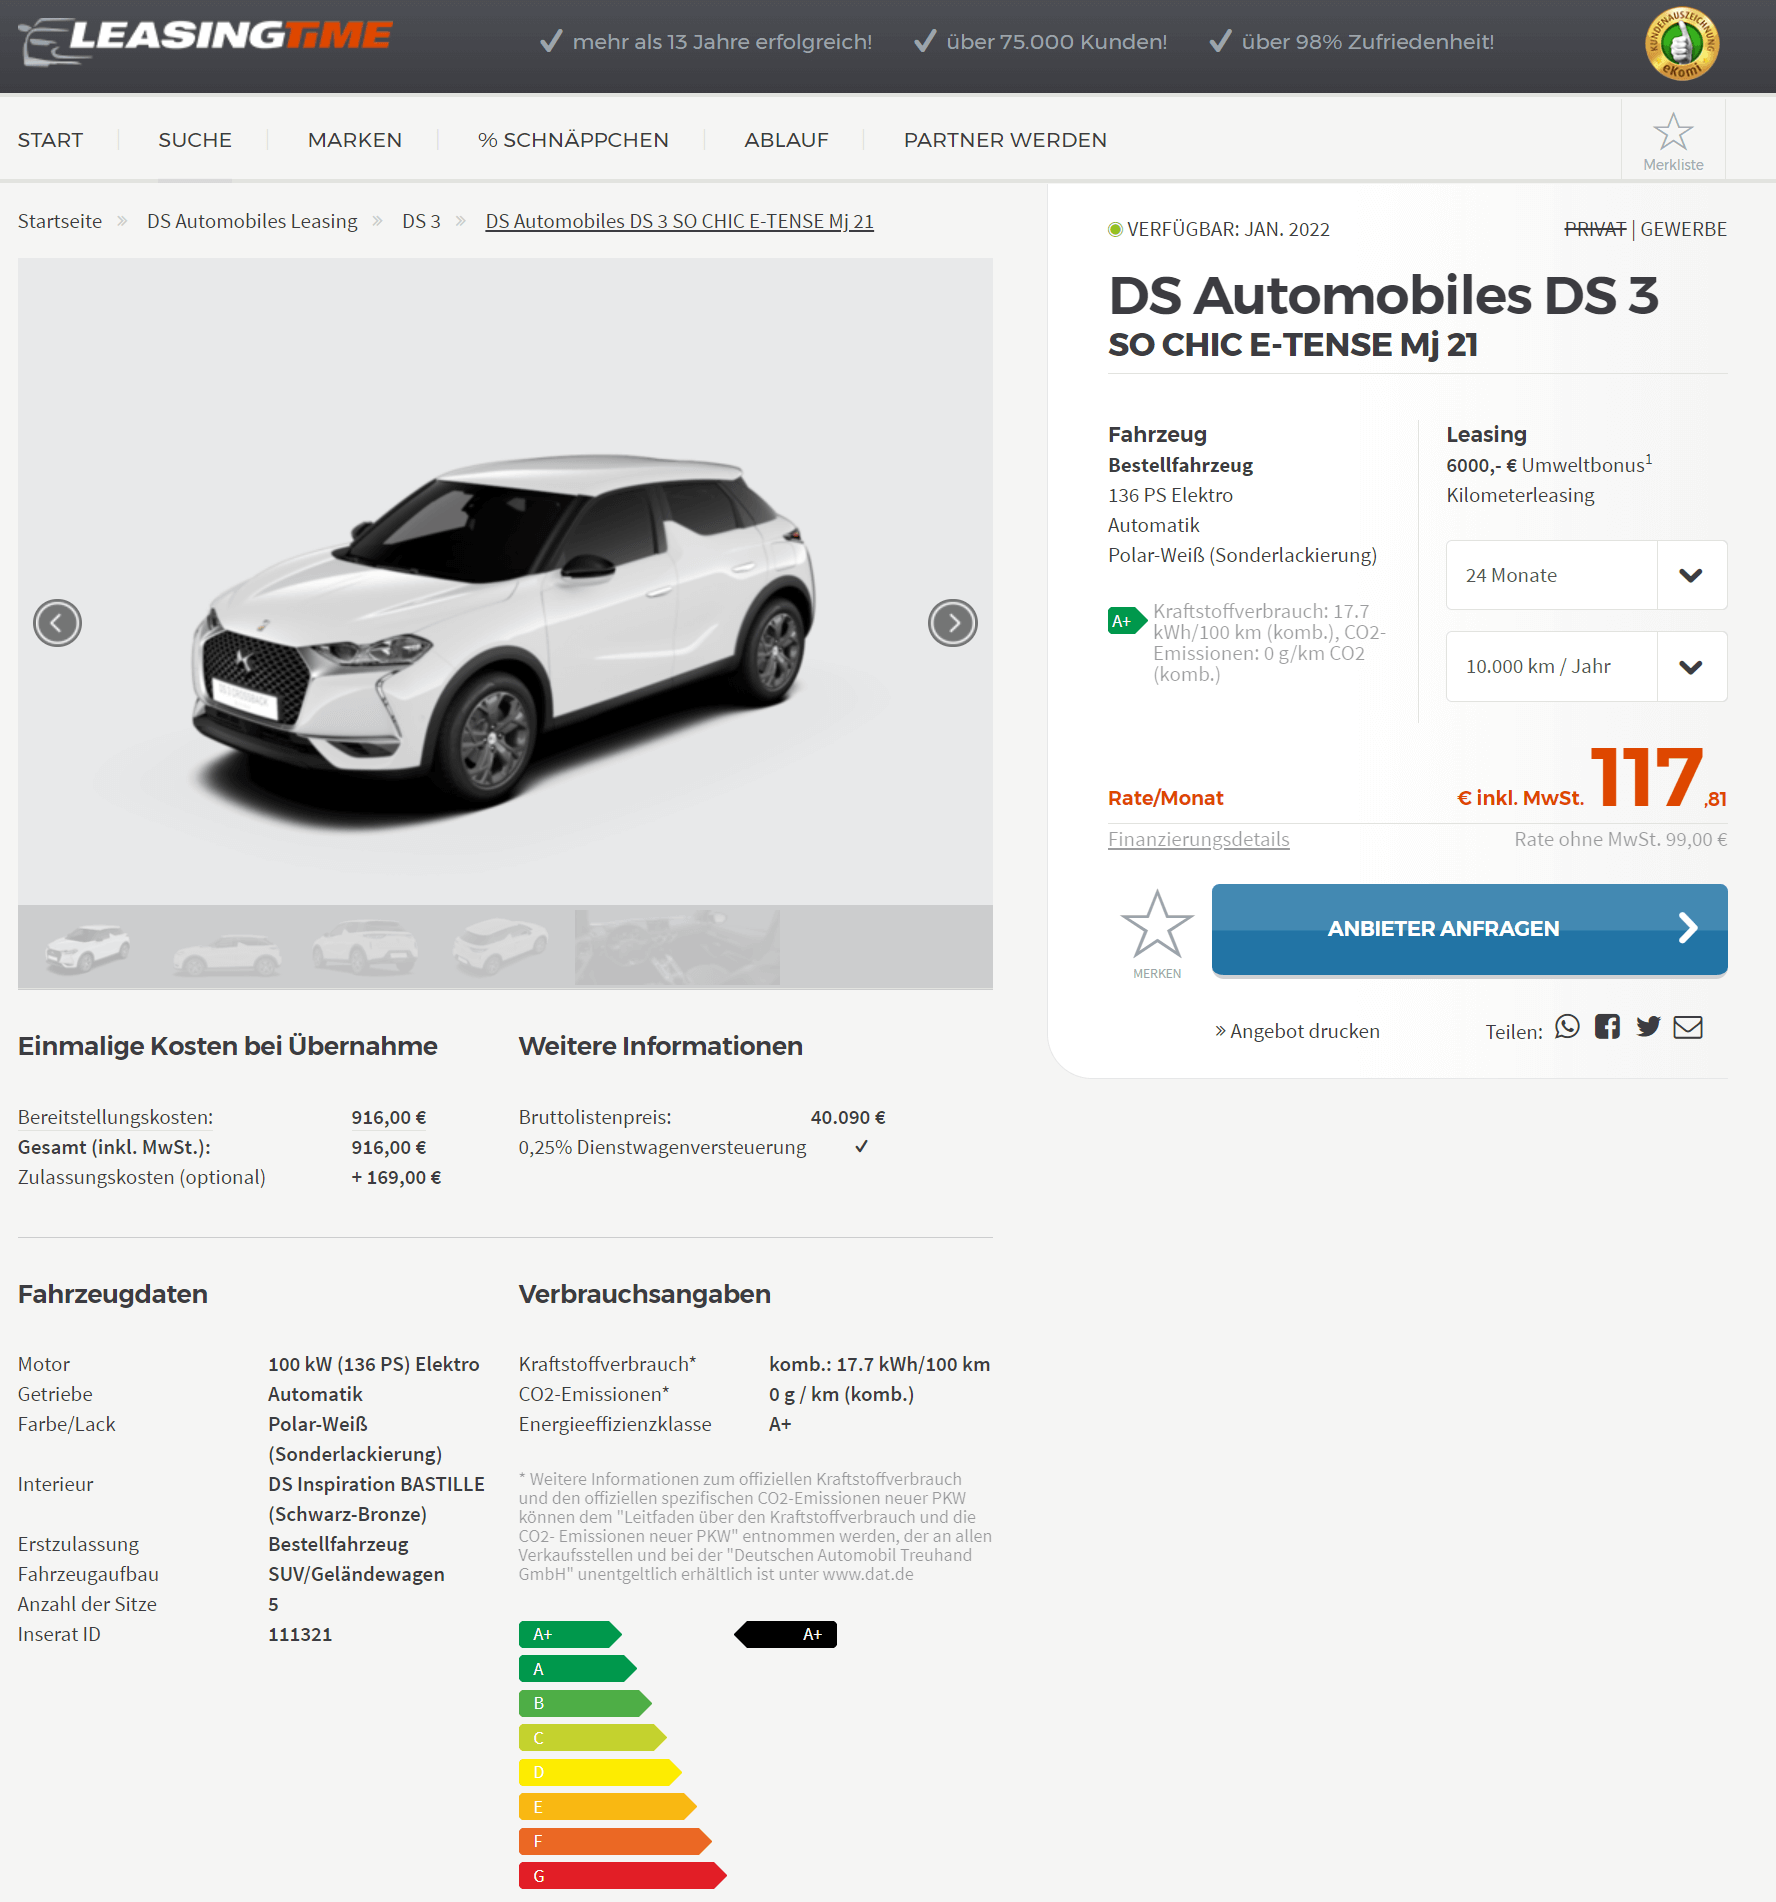The width and height of the screenshot is (1776, 1902).
Task: Share offer via Twitter icon
Action: click(1648, 1027)
